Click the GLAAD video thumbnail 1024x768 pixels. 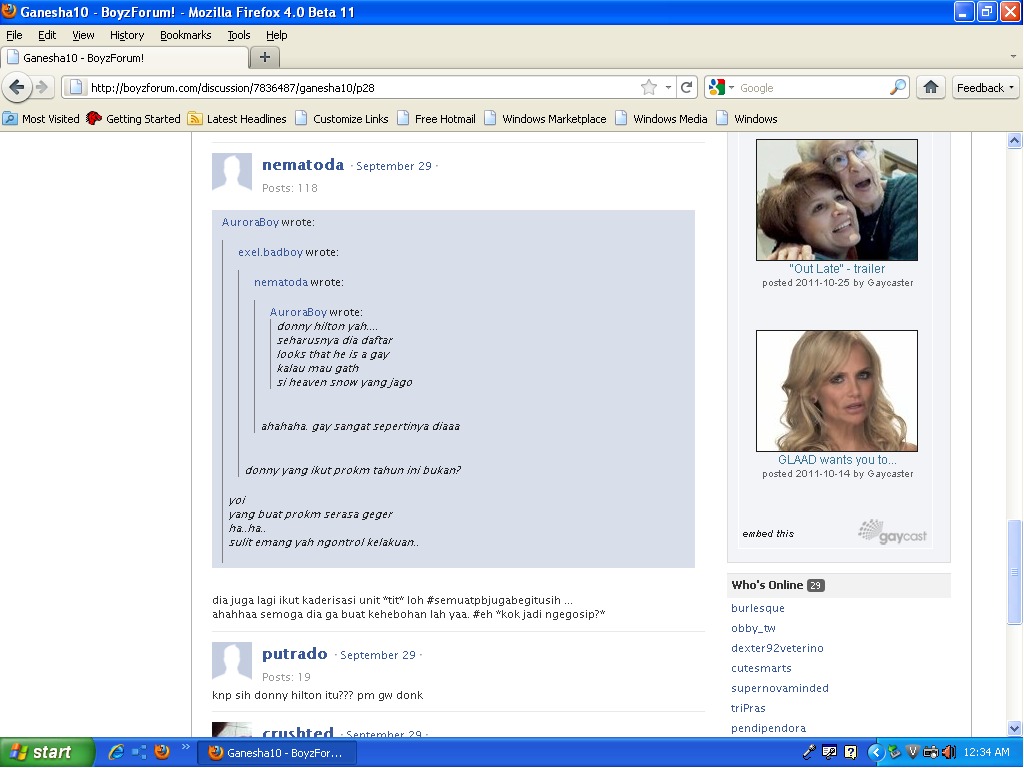click(837, 391)
